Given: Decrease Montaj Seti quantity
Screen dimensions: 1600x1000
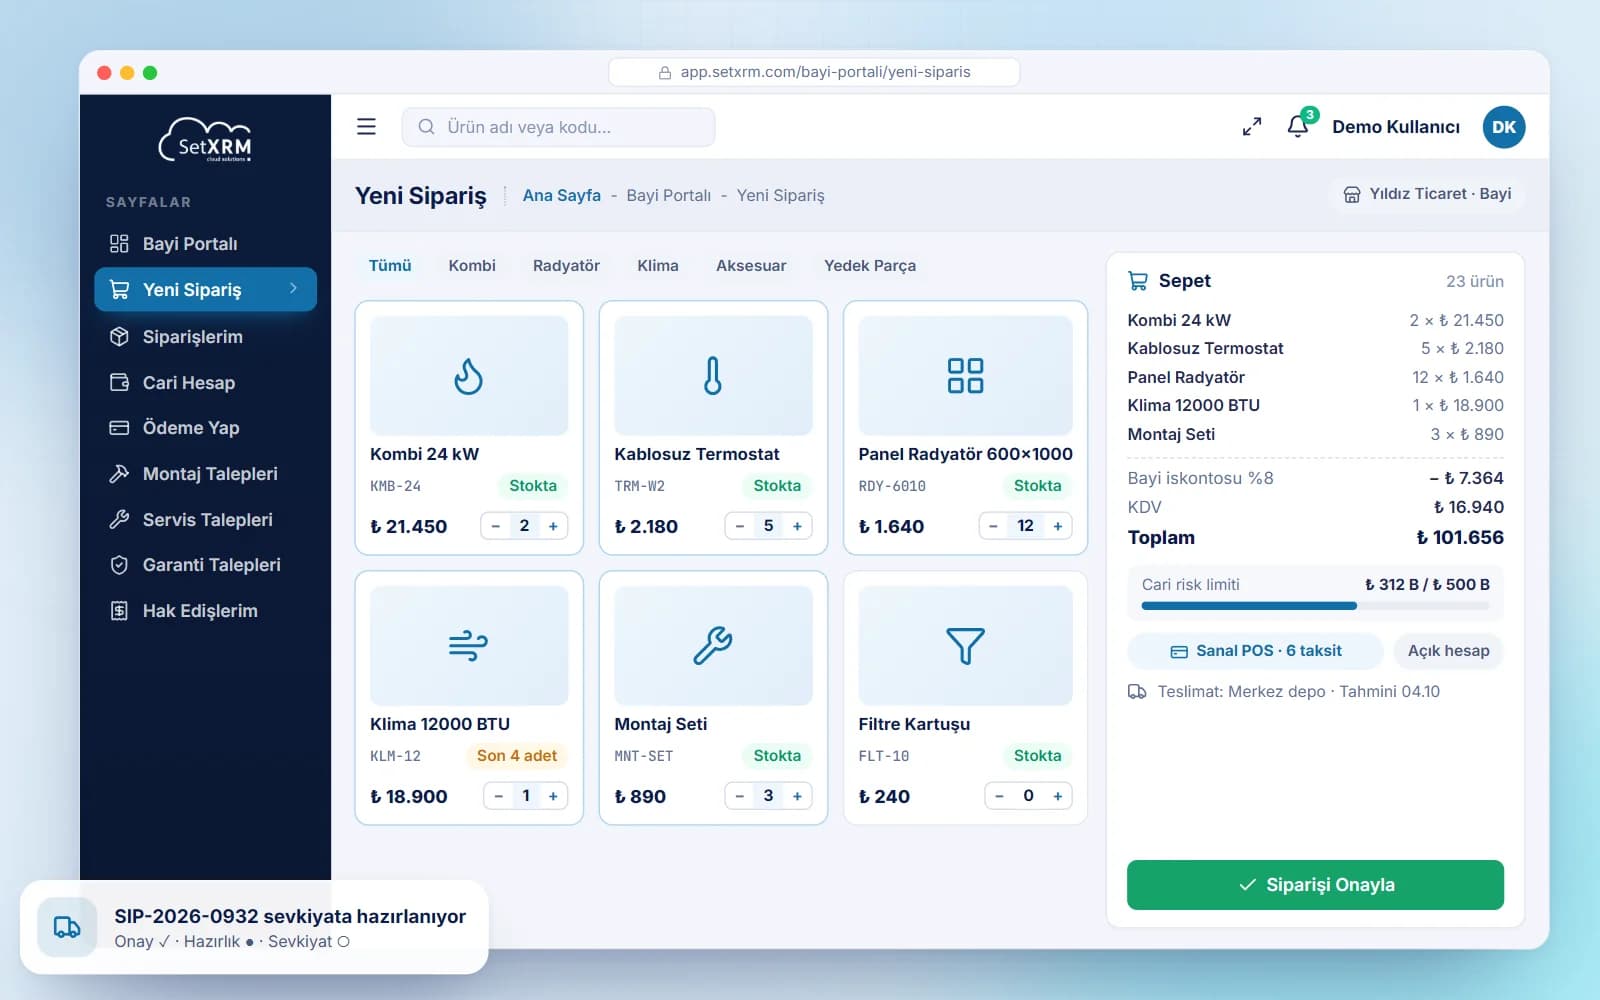Looking at the screenshot, I should [739, 796].
